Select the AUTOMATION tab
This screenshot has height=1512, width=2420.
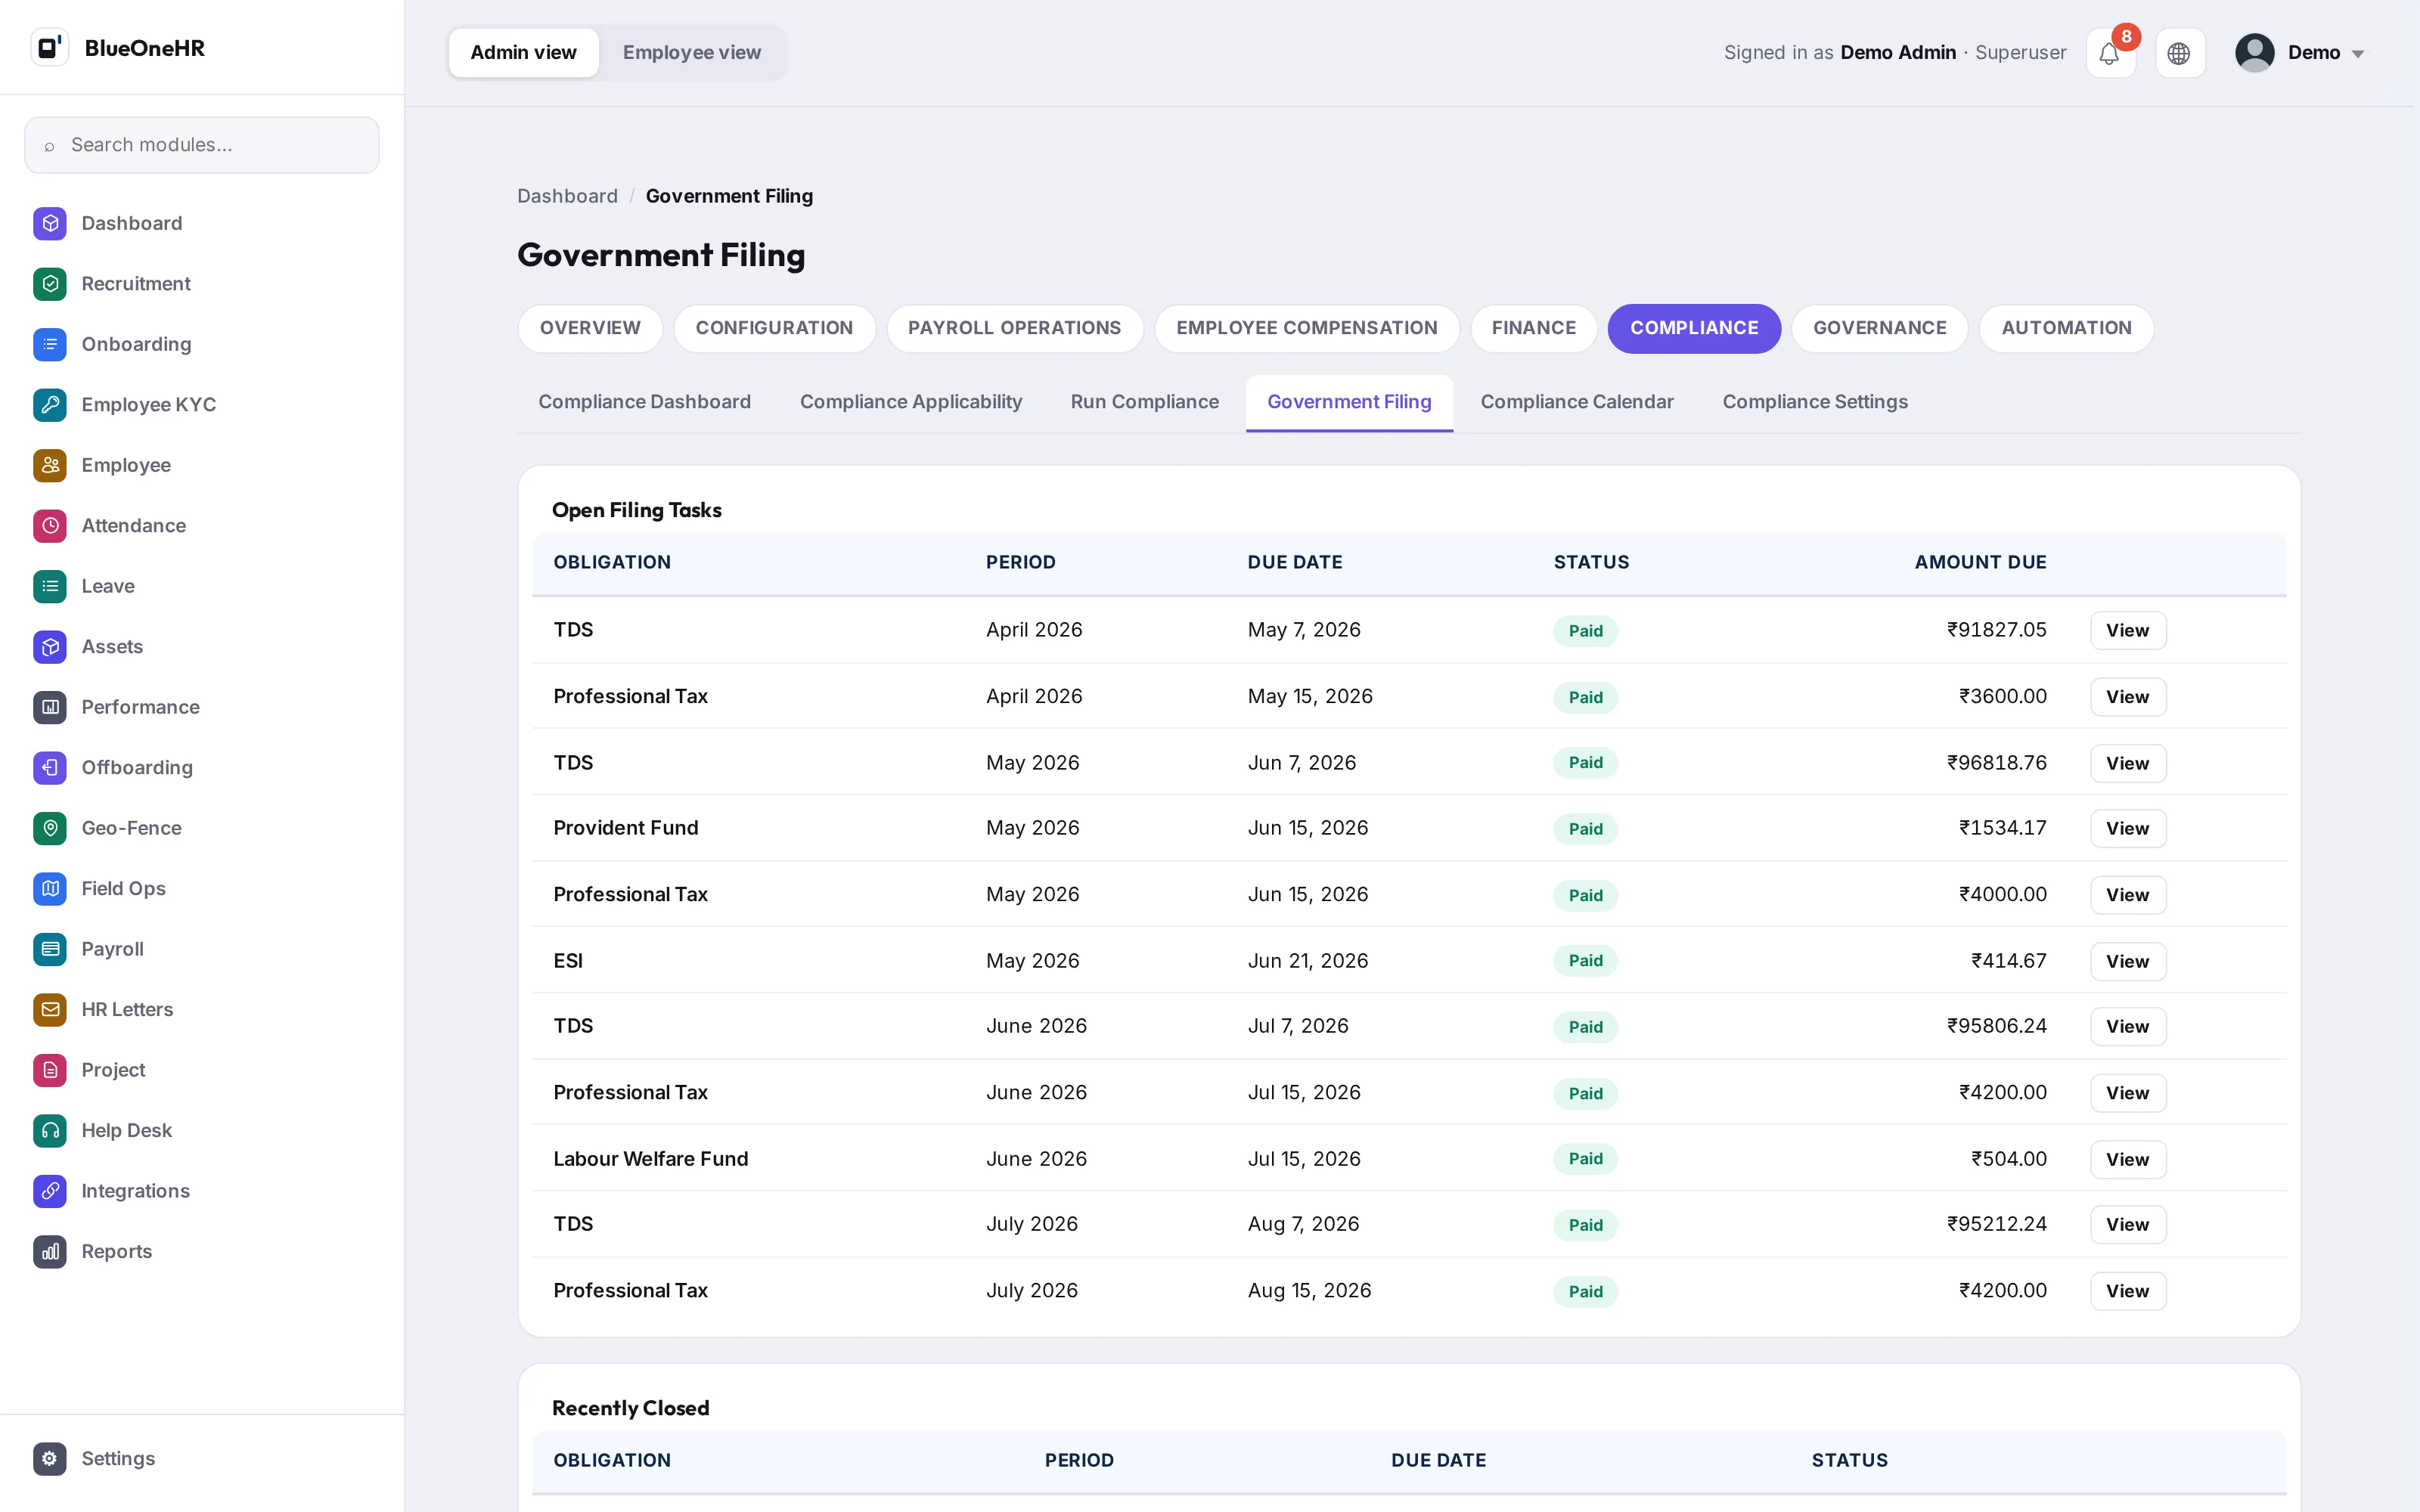2066,328
